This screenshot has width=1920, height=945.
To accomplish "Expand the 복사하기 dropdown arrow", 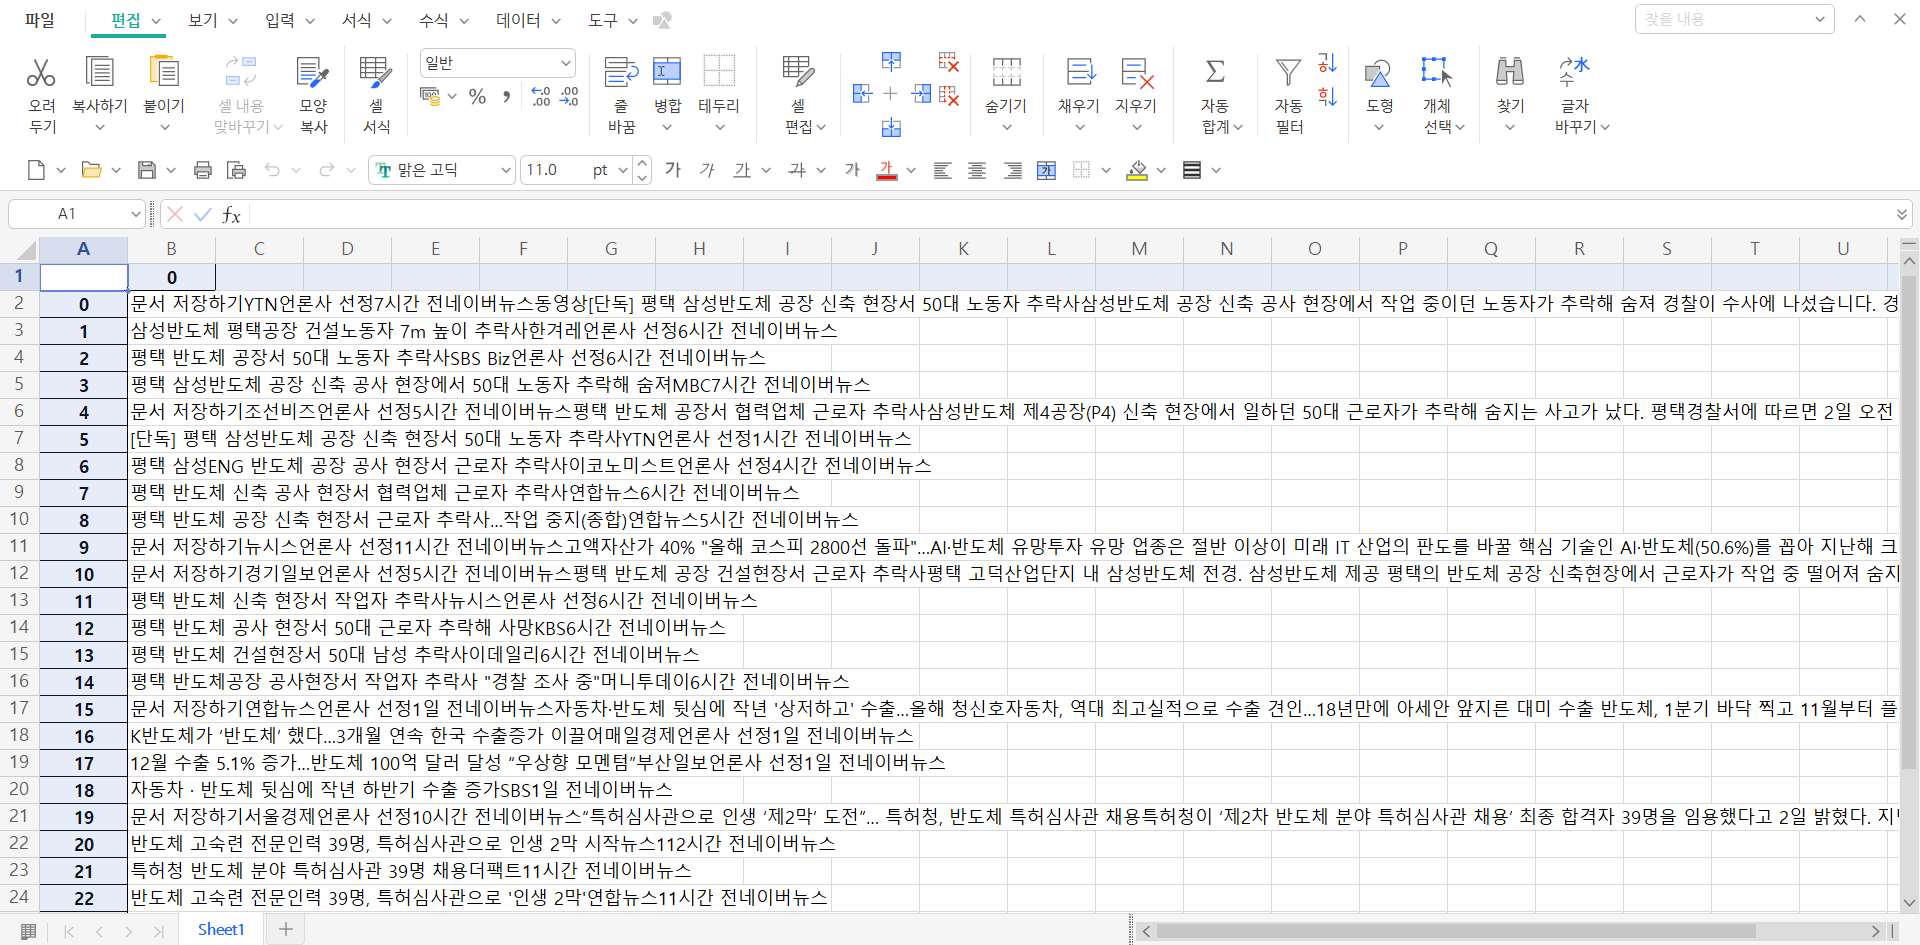I will point(100,127).
